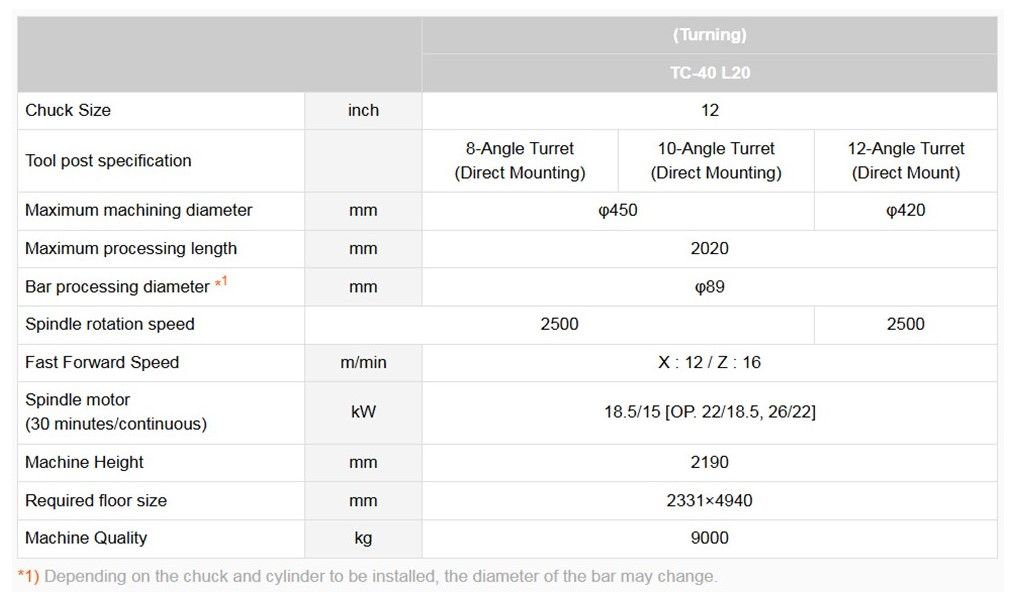This screenshot has height=592, width=1012.
Task: Select the Chuck Size row label
Action: [x=68, y=110]
